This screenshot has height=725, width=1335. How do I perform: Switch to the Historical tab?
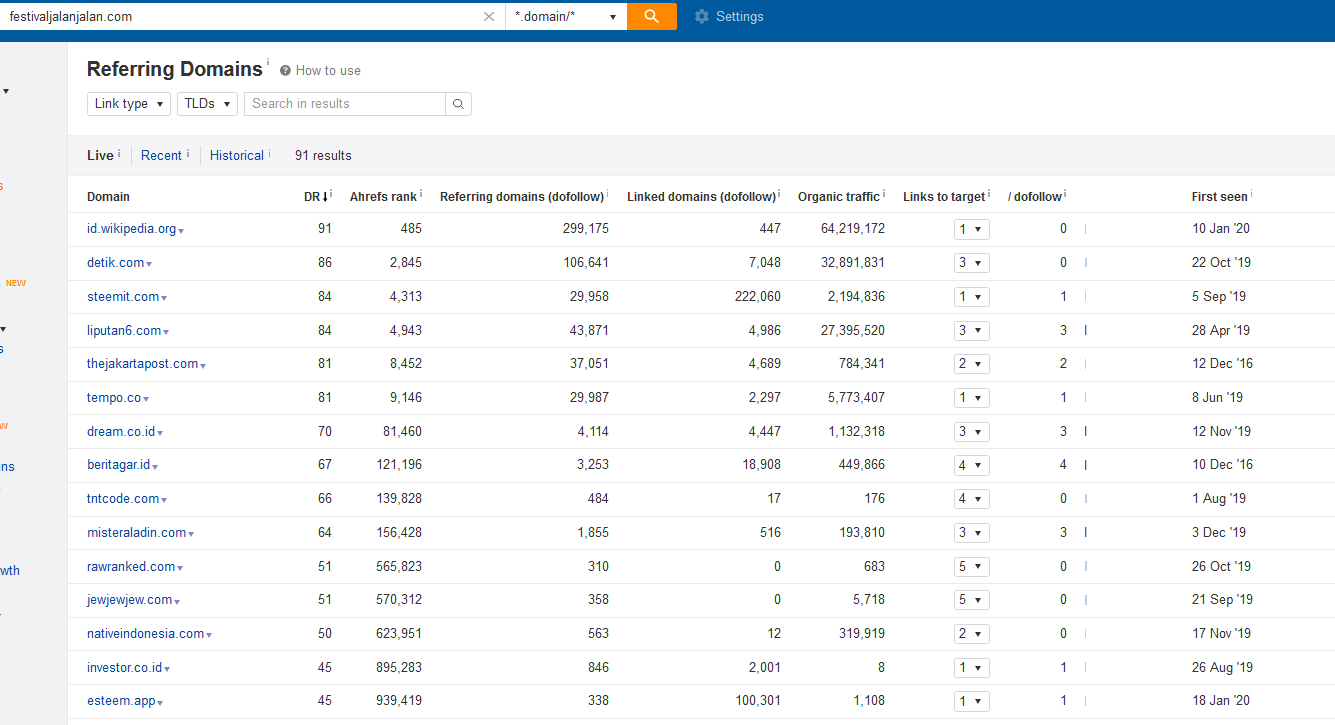237,156
